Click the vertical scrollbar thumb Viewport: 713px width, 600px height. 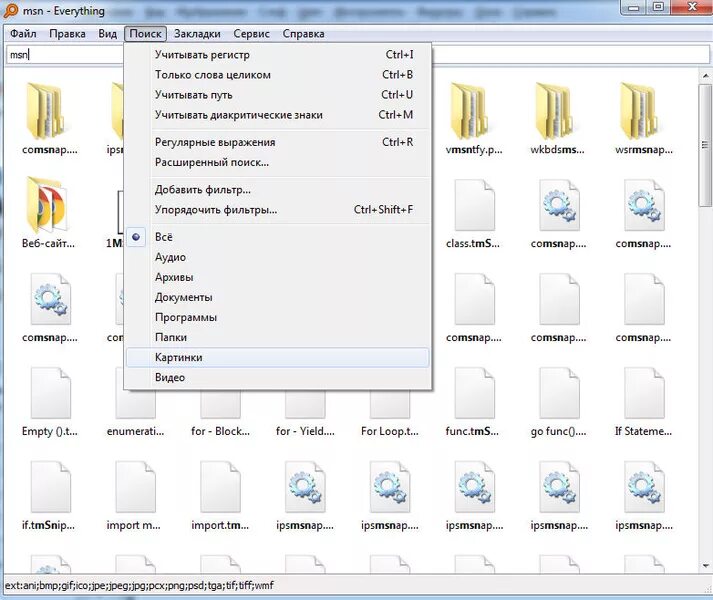pos(705,145)
